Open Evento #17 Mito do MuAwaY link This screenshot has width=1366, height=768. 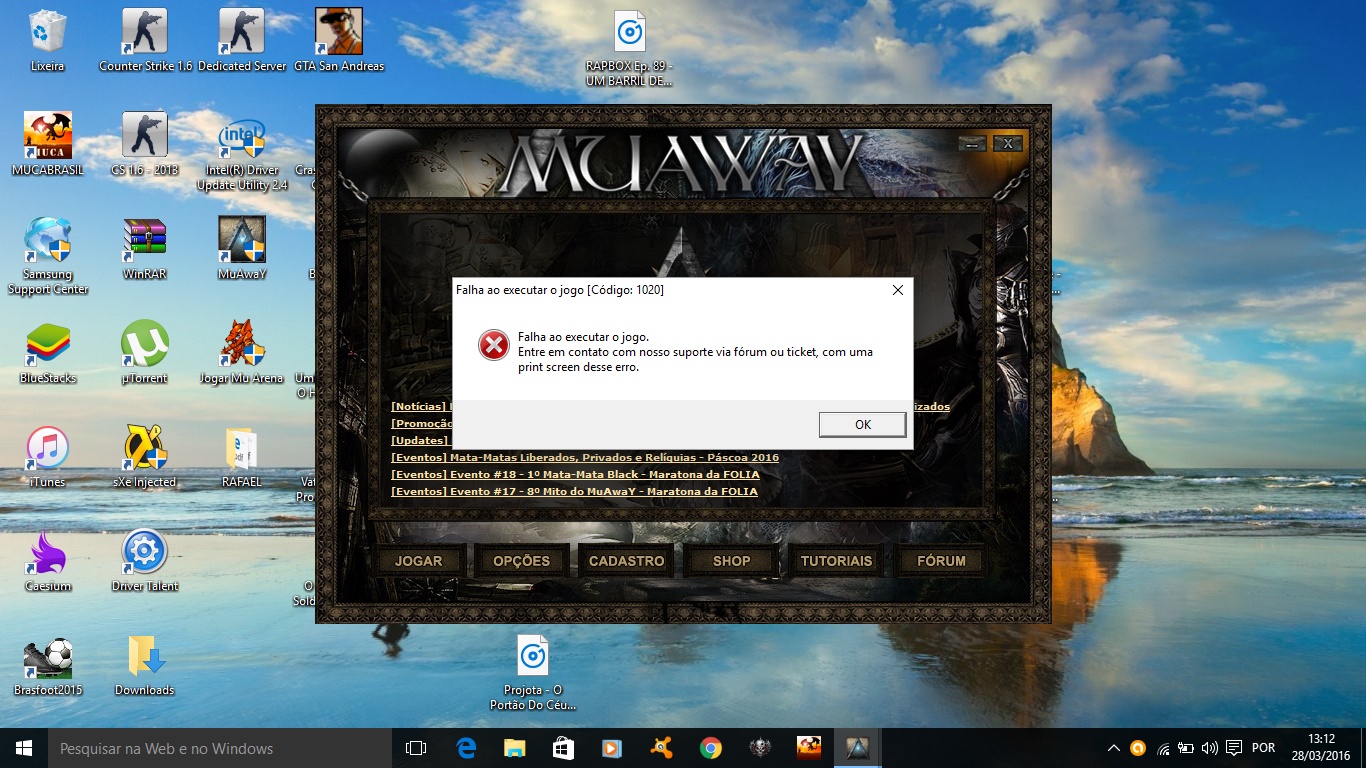[574, 491]
